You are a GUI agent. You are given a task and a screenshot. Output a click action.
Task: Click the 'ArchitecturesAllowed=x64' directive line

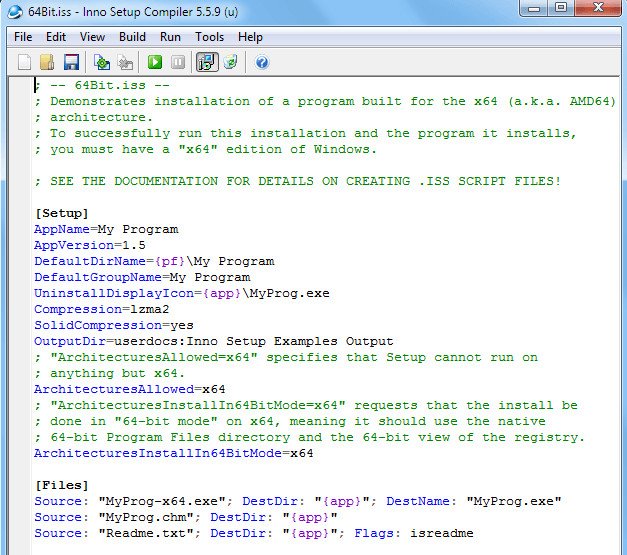(130, 389)
